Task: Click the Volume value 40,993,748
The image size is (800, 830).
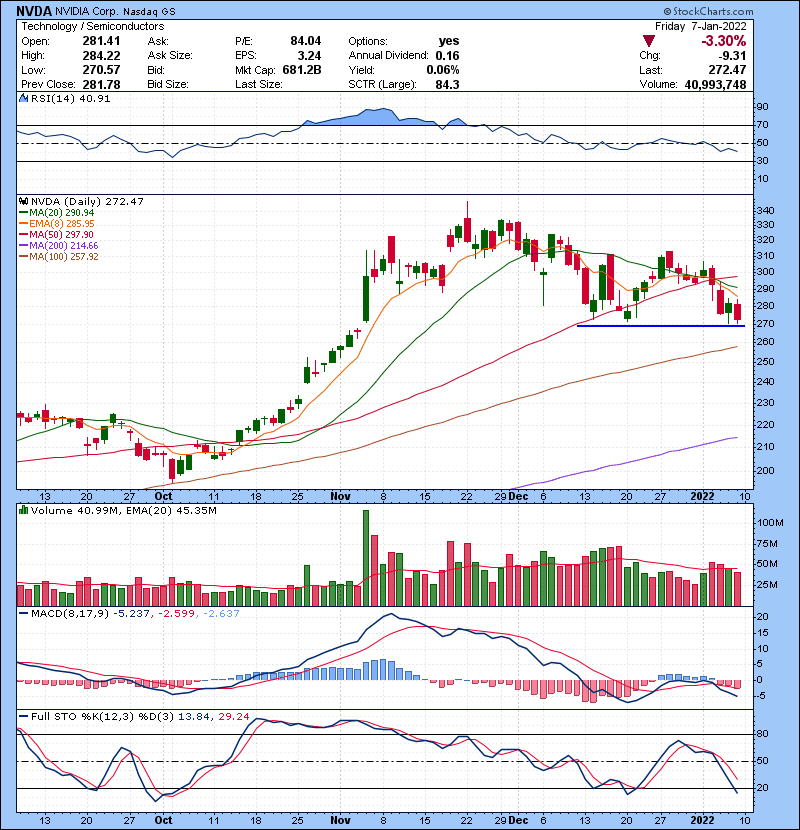Action: tap(715, 85)
